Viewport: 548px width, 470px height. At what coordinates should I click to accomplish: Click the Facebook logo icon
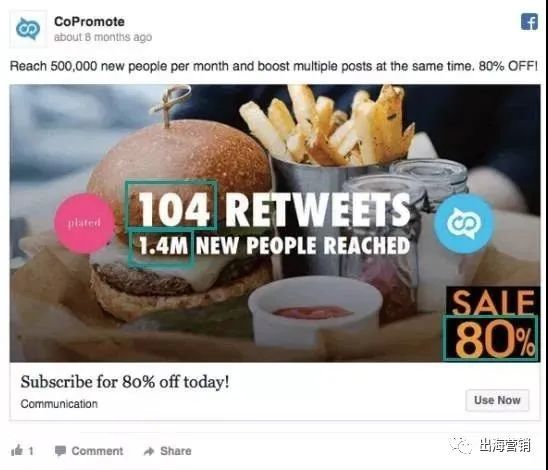click(529, 22)
